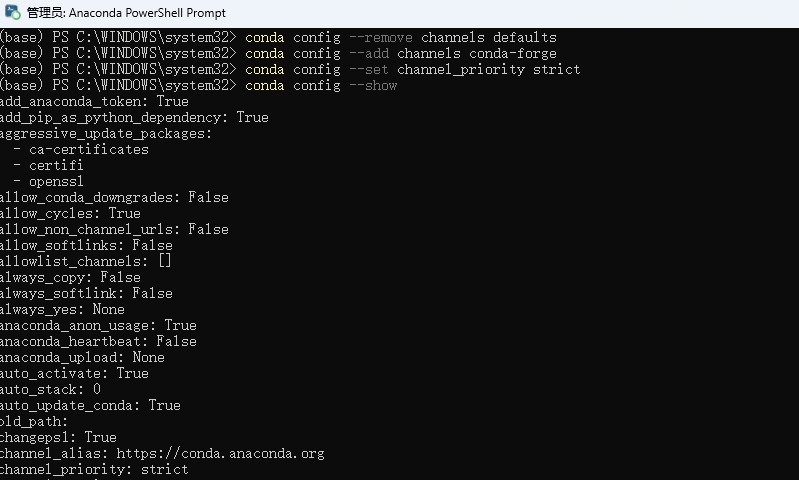Click the 'conda config --show' command line
This screenshot has width=799, height=480.
click(x=321, y=85)
